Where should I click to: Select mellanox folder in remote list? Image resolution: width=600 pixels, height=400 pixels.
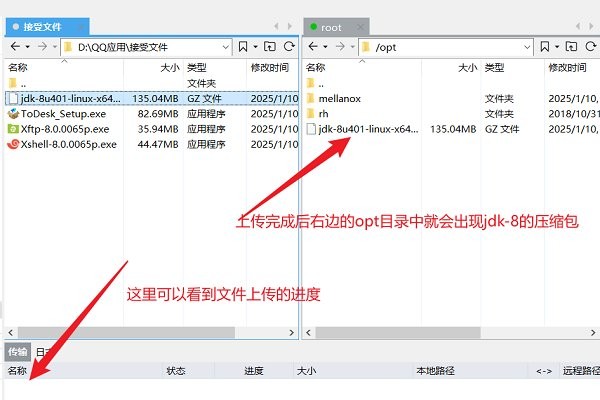pyautogui.click(x=452, y=98)
